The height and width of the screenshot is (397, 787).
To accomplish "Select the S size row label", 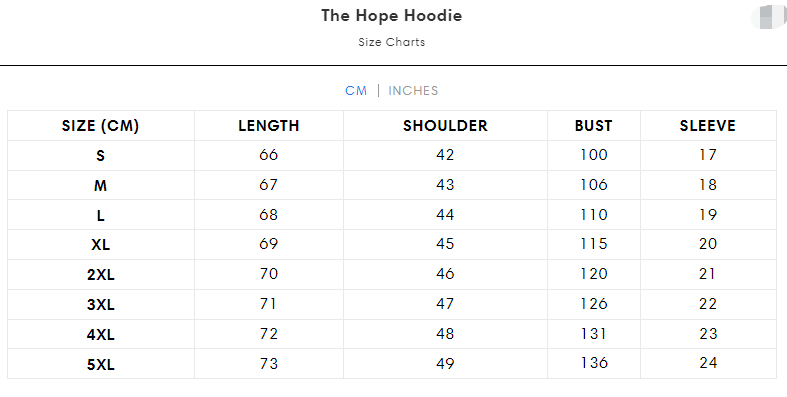I will pyautogui.click(x=100, y=156).
